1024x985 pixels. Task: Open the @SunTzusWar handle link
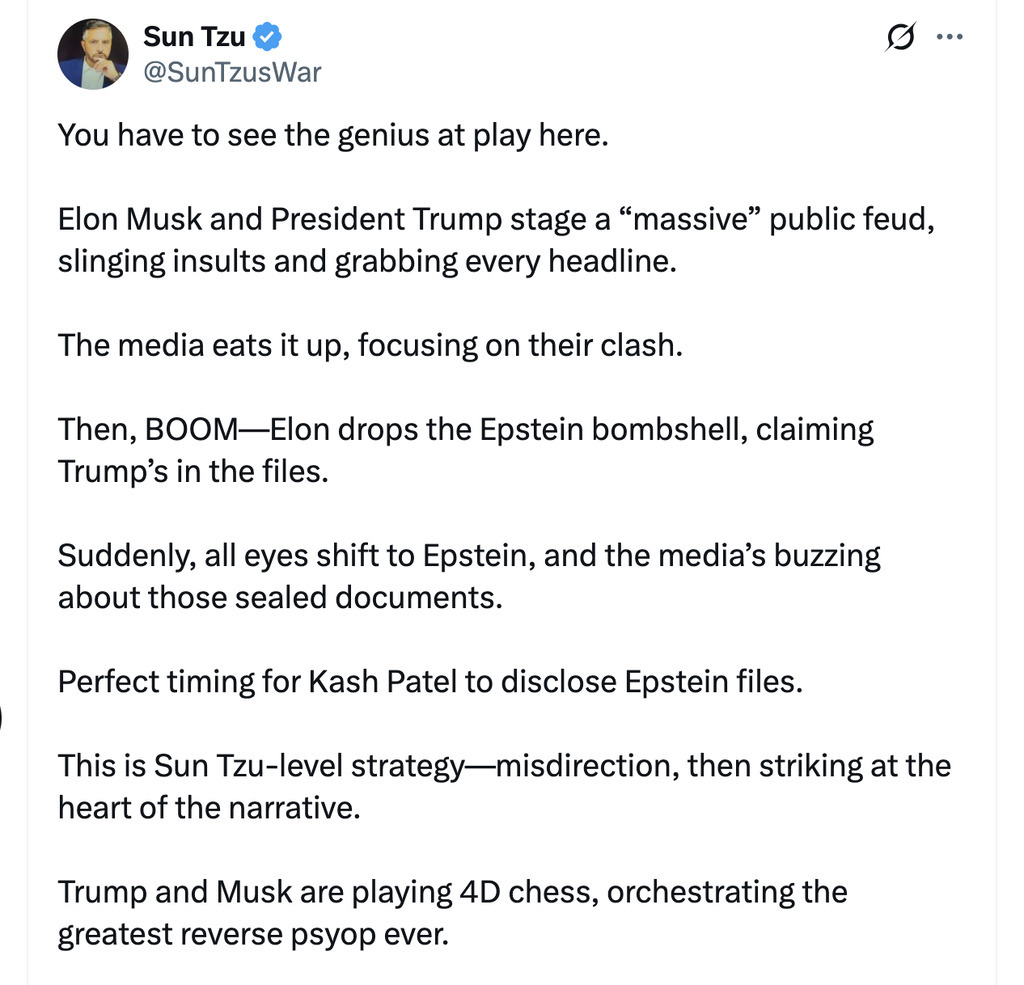tap(232, 73)
